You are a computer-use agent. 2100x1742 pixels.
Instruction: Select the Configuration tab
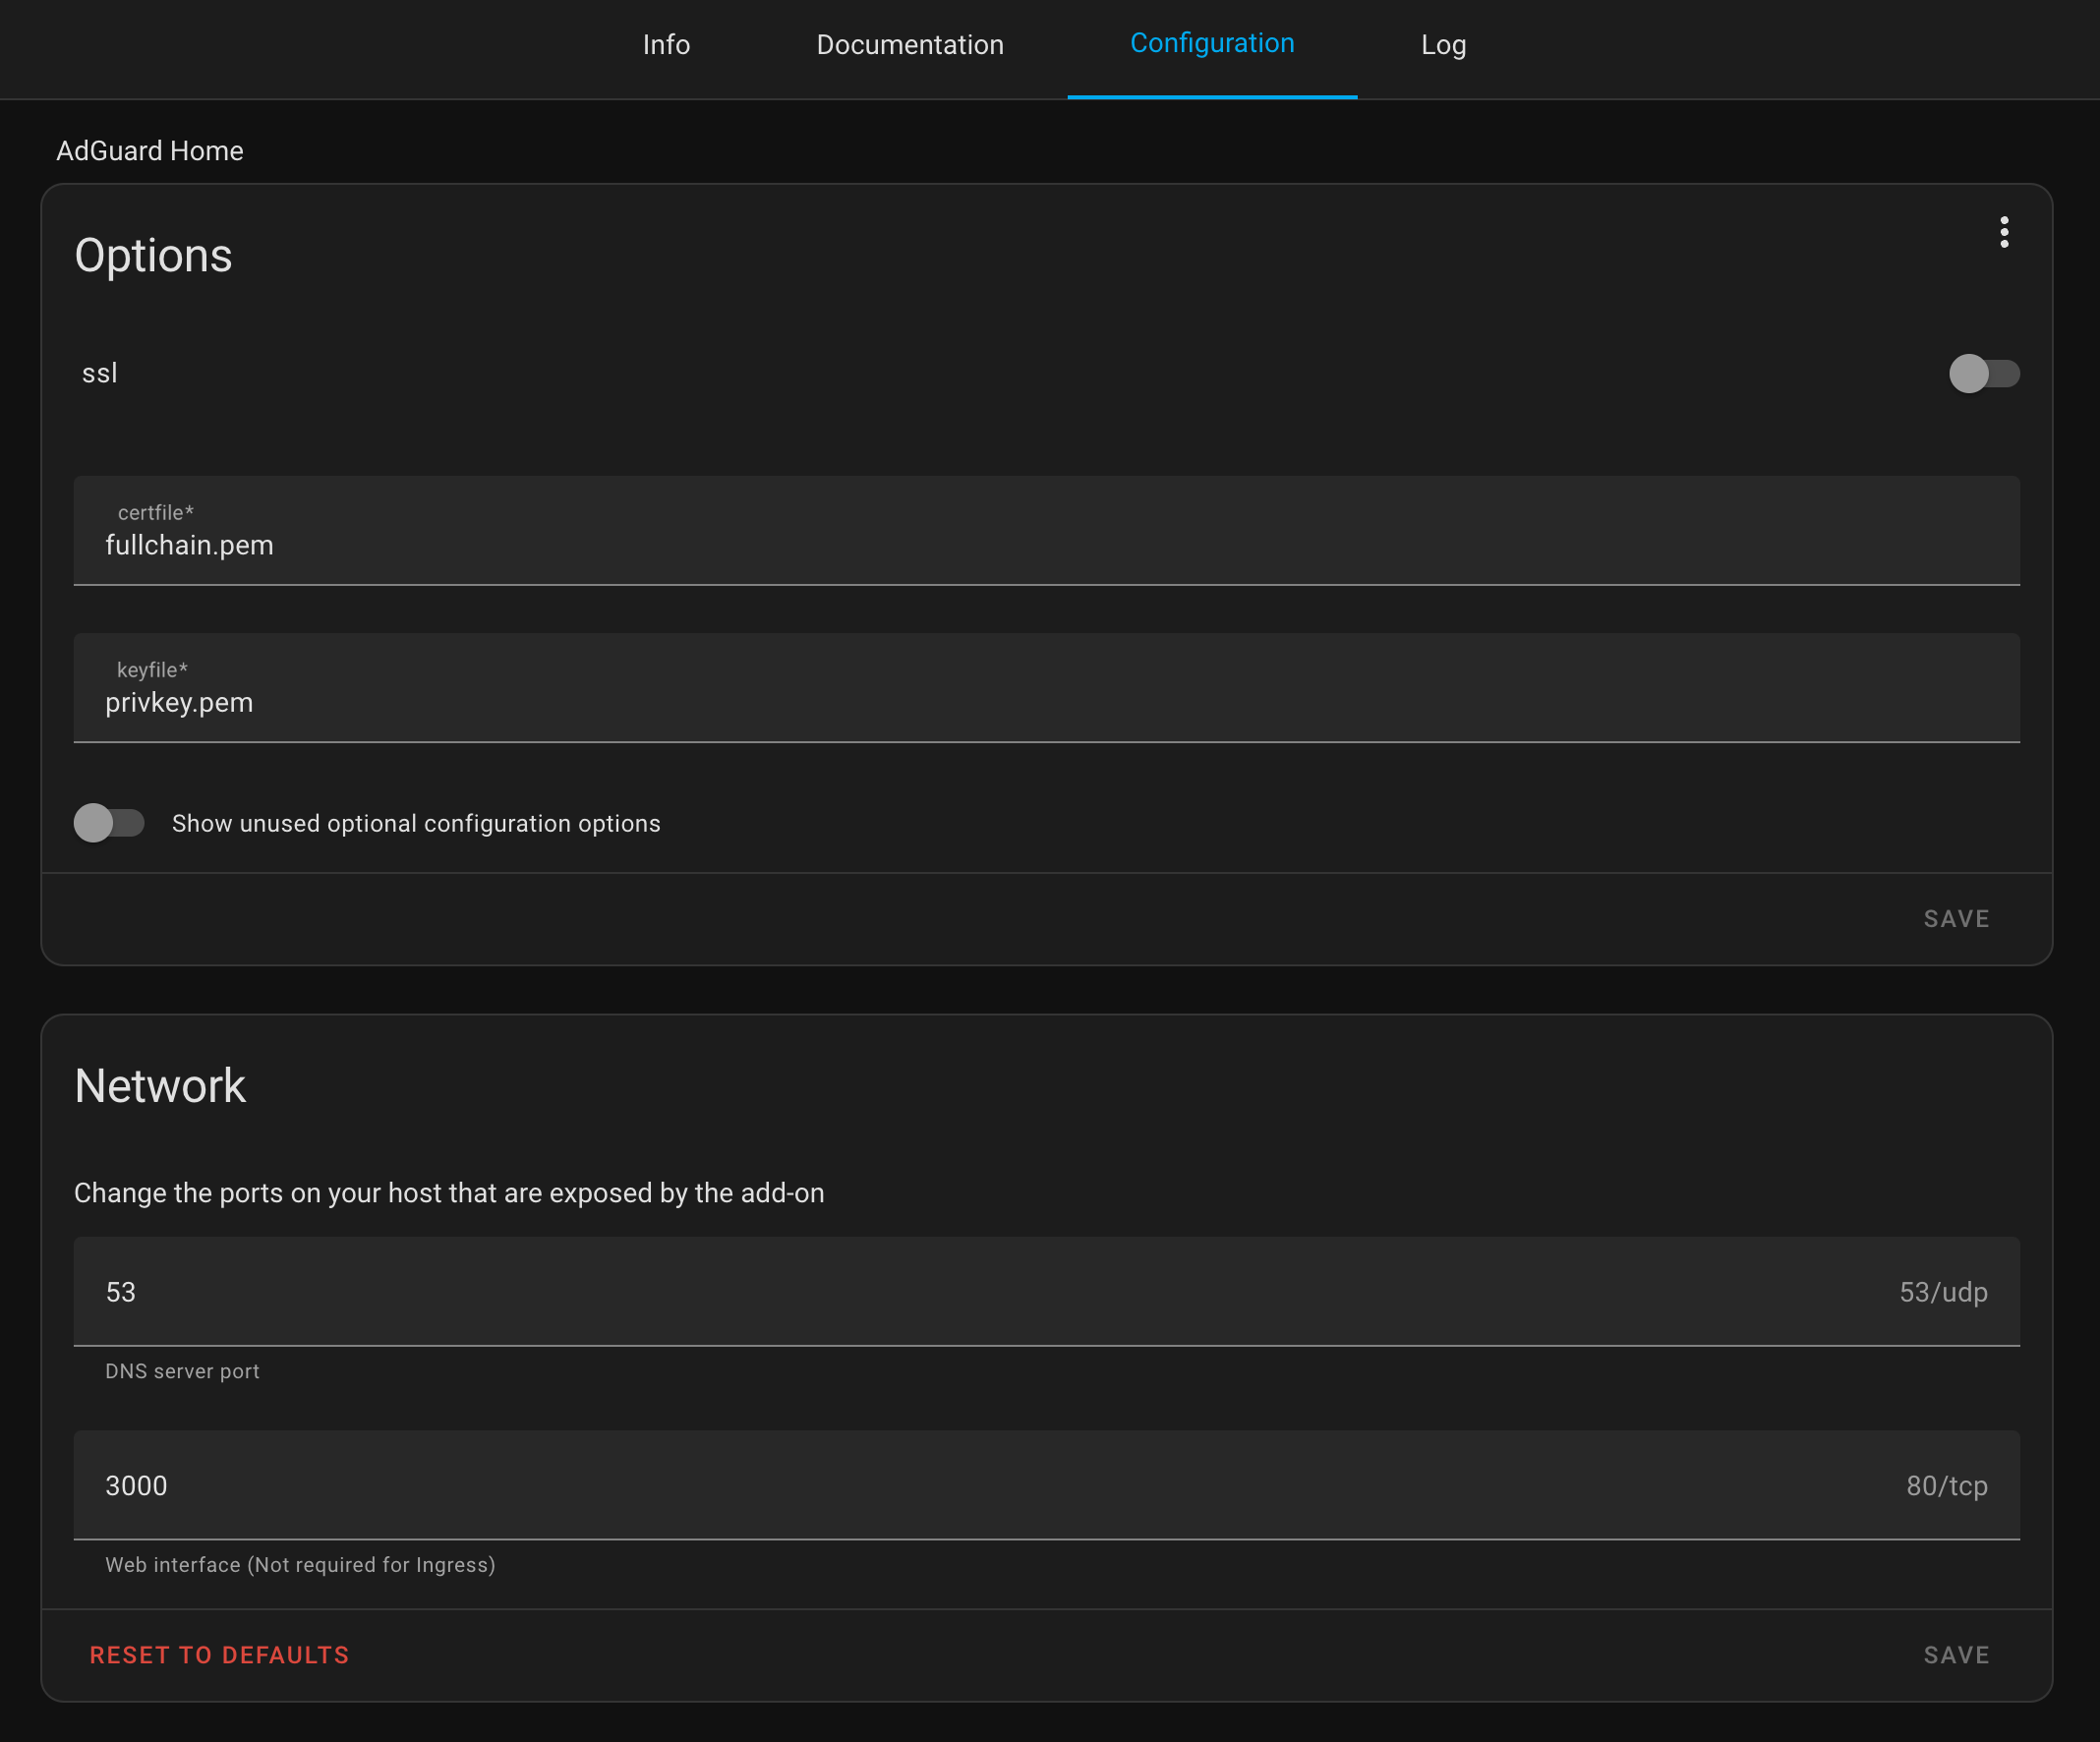1211,44
